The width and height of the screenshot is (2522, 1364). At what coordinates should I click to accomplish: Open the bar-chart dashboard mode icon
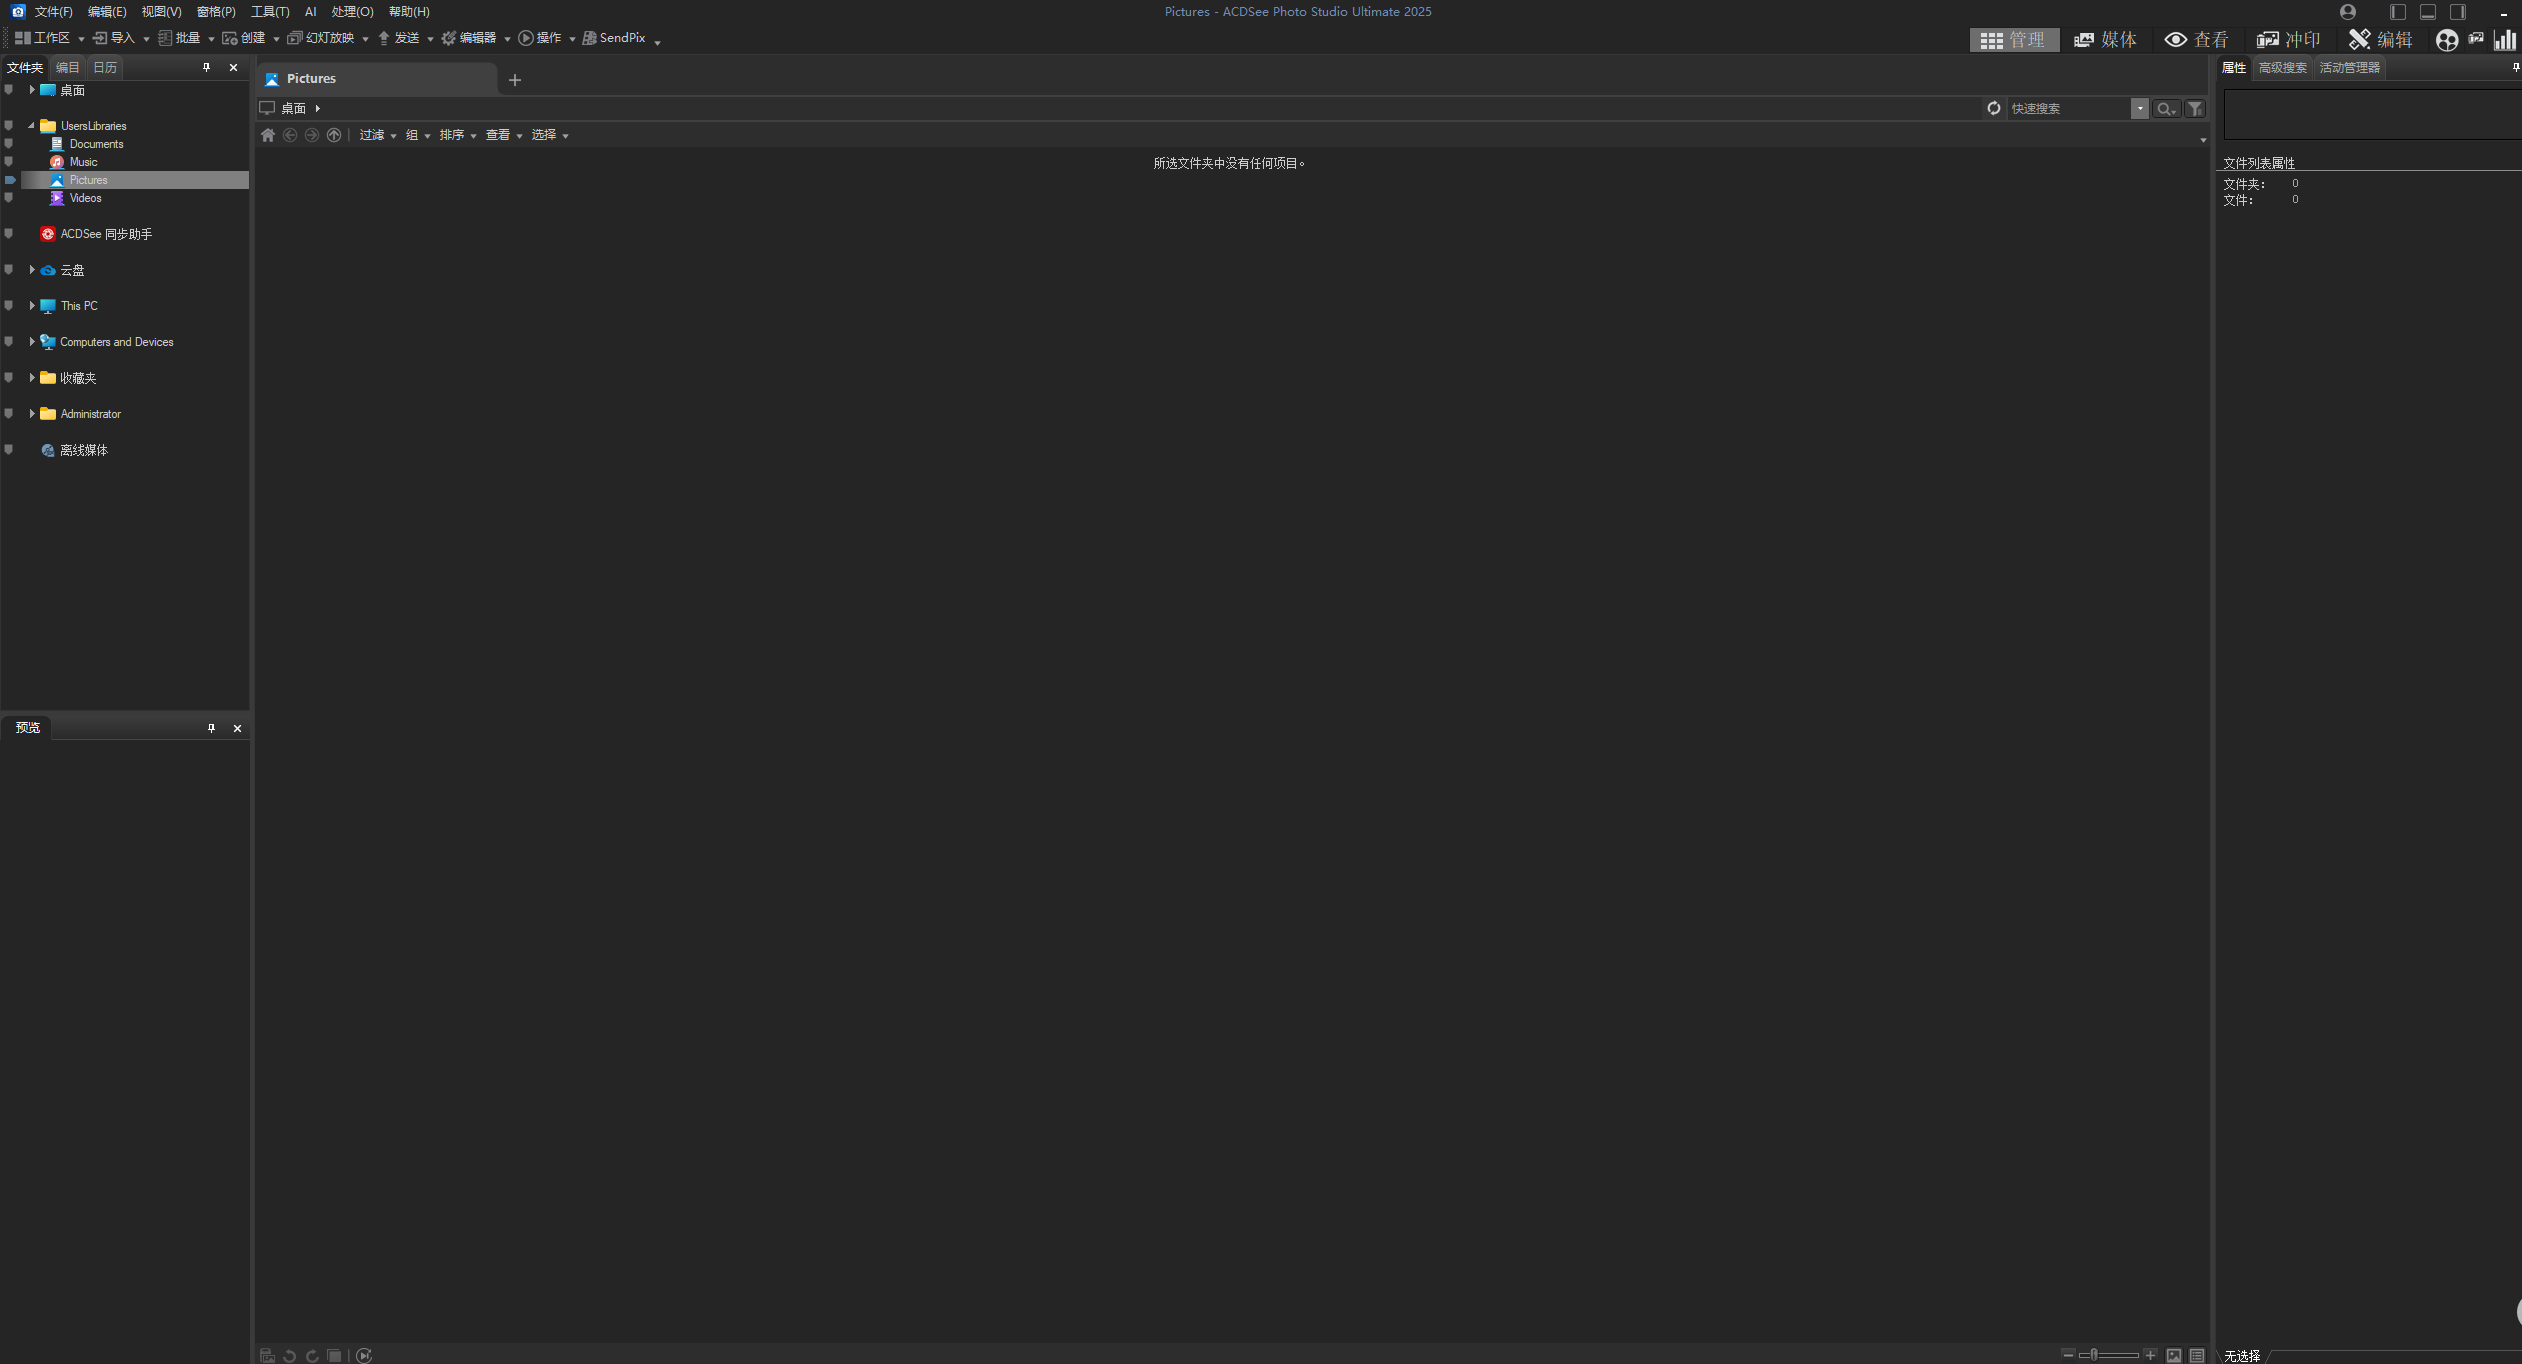(2505, 39)
